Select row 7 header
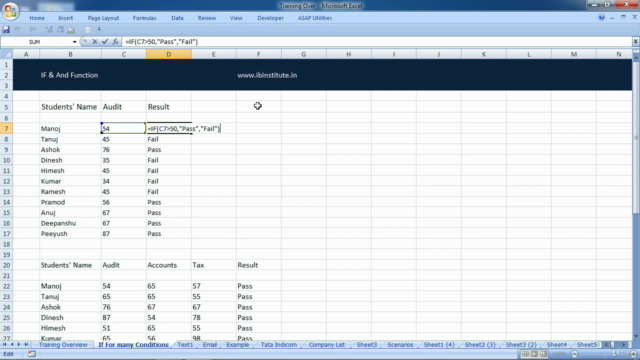640x360 pixels. coord(6,129)
